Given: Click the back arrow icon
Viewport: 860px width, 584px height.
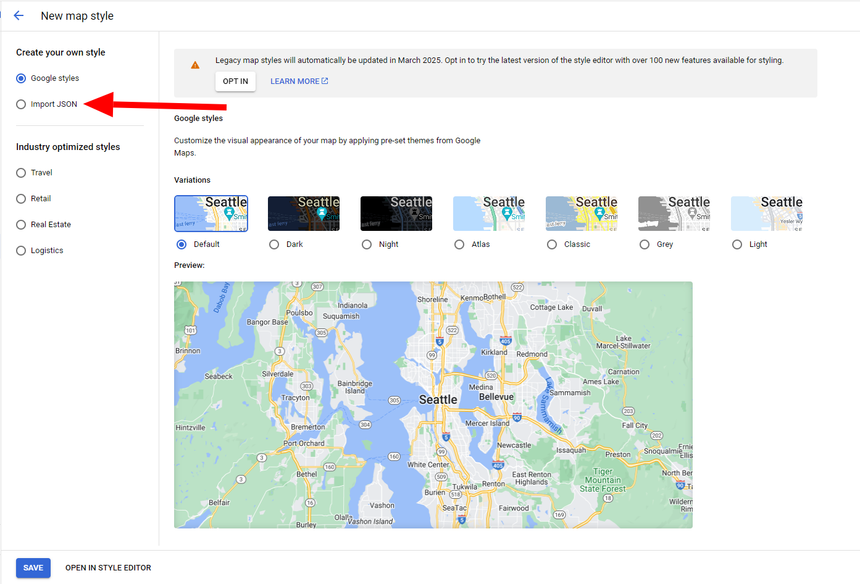Looking at the screenshot, I should pyautogui.click(x=18, y=16).
